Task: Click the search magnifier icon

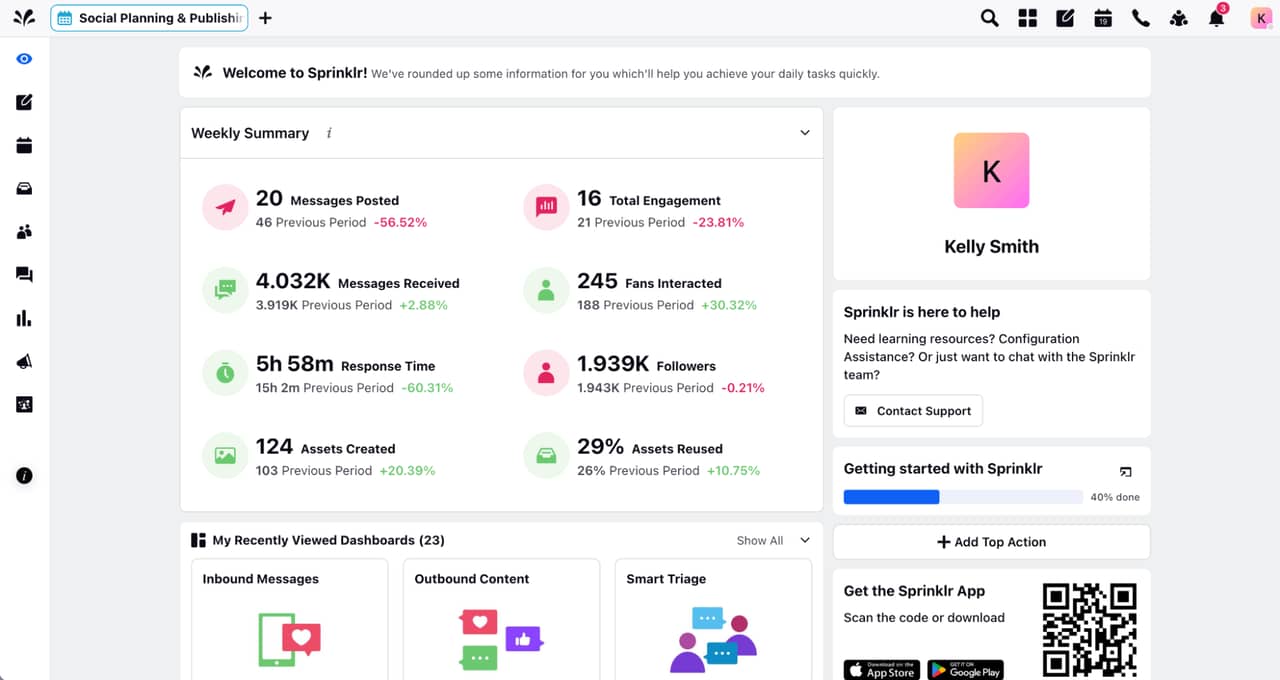Action: tap(989, 18)
